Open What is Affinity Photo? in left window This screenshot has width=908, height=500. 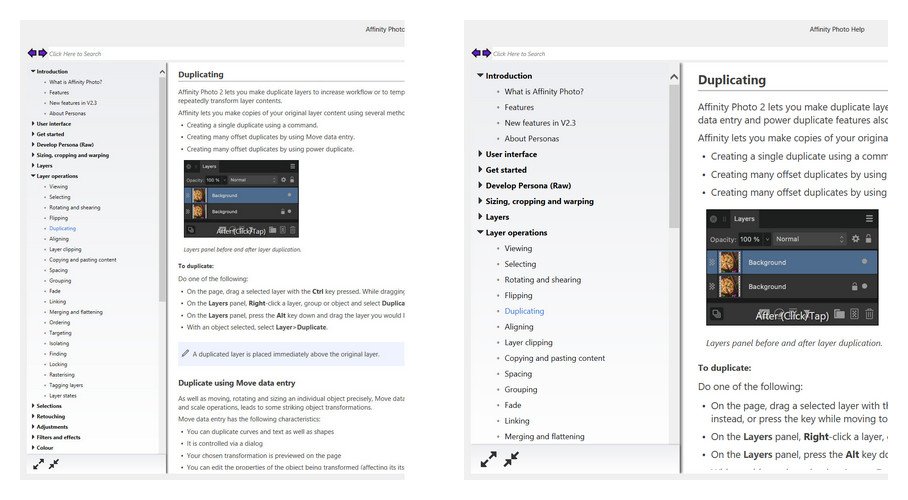point(75,82)
